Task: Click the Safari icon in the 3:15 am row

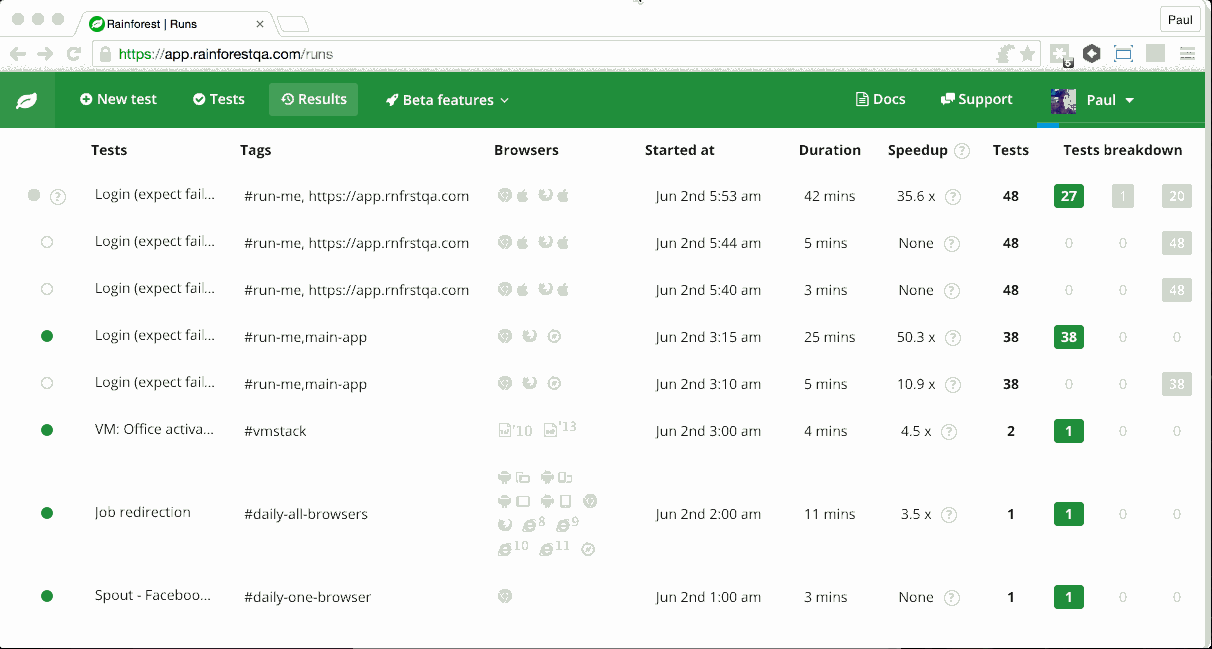Action: coord(554,337)
